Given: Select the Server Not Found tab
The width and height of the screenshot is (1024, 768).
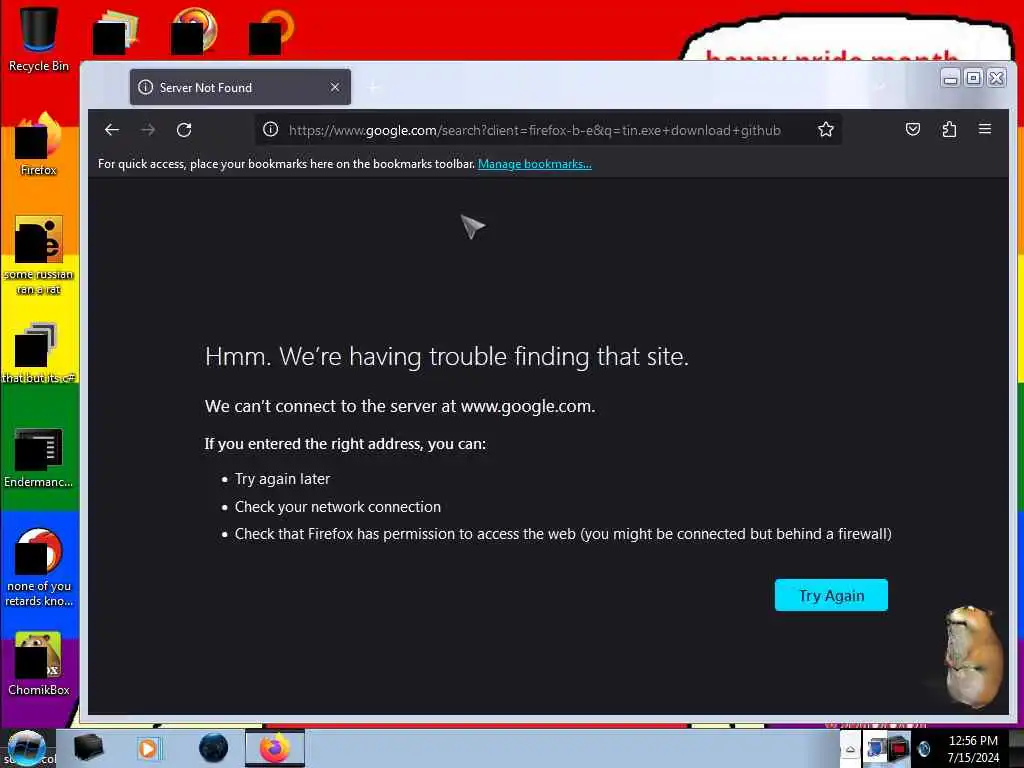Looking at the screenshot, I should tap(240, 87).
